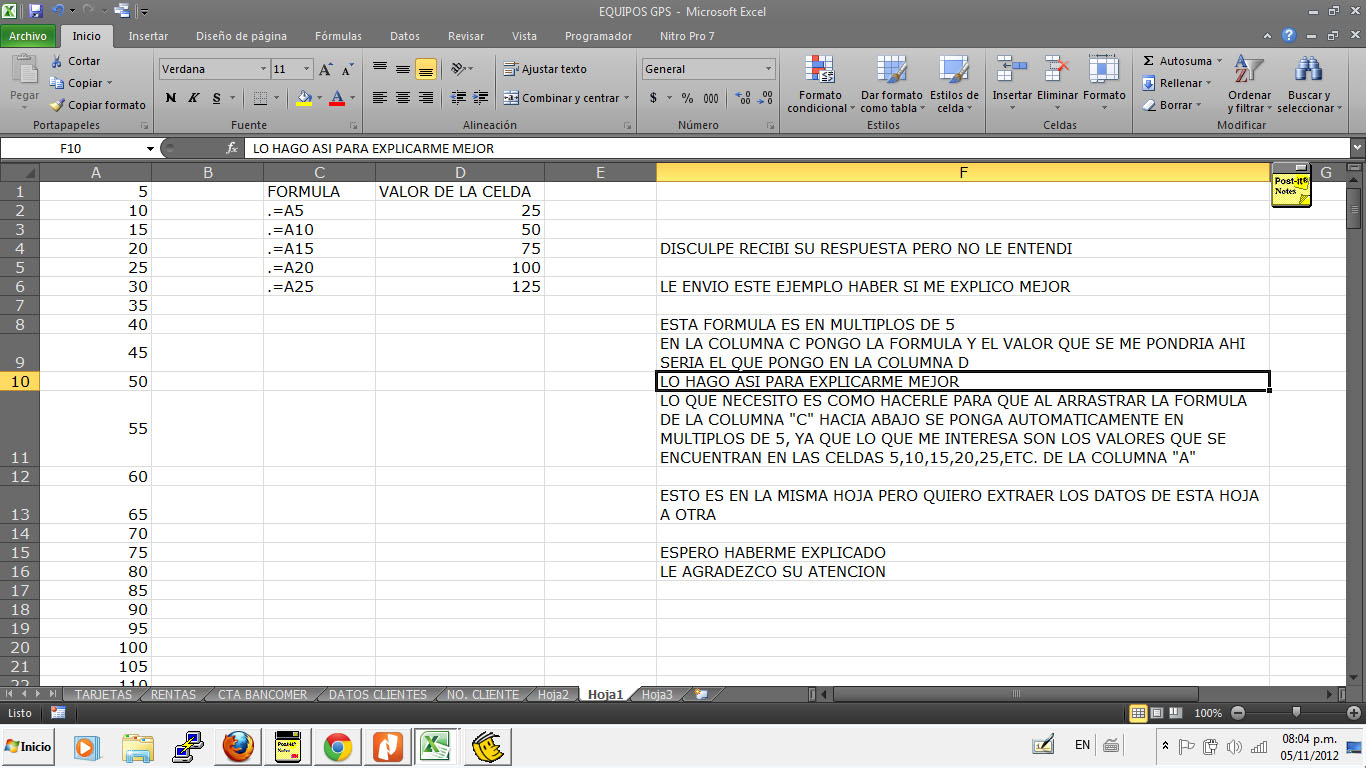Viewport: 1366px width, 768px height.
Task: Switch to Revisar ribbon tab
Action: coord(466,36)
